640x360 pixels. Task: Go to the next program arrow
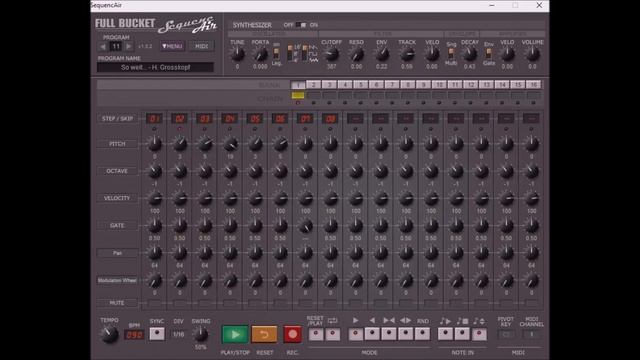point(129,47)
